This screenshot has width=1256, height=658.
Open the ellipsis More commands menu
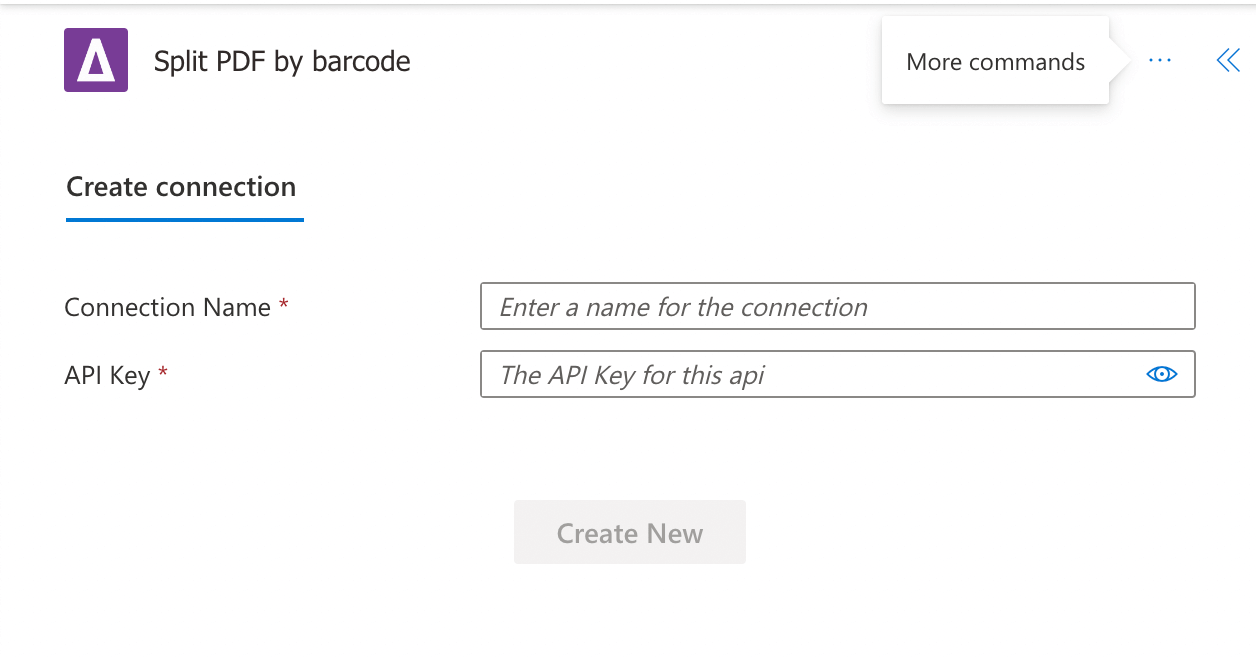click(x=1160, y=61)
